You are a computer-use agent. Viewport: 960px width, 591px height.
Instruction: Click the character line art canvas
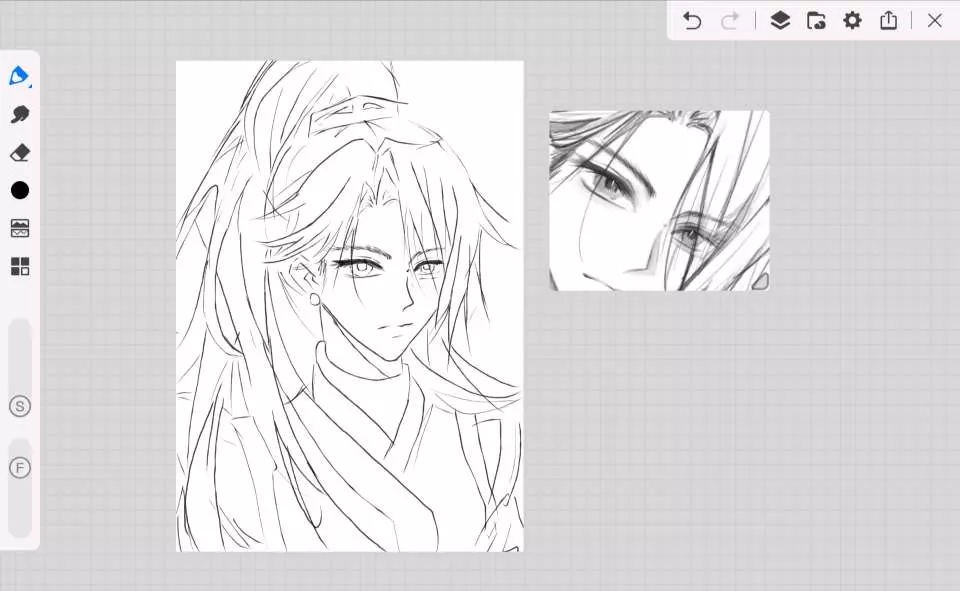tap(350, 306)
